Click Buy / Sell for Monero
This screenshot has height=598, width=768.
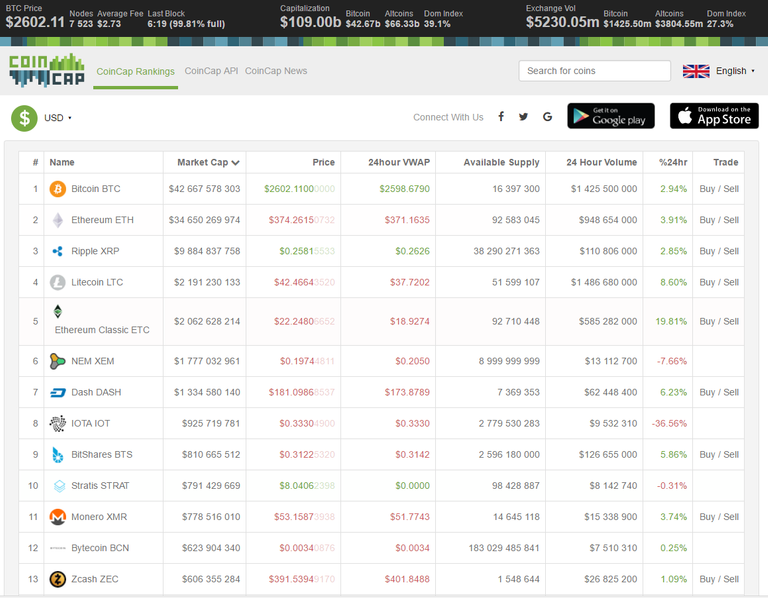click(719, 517)
